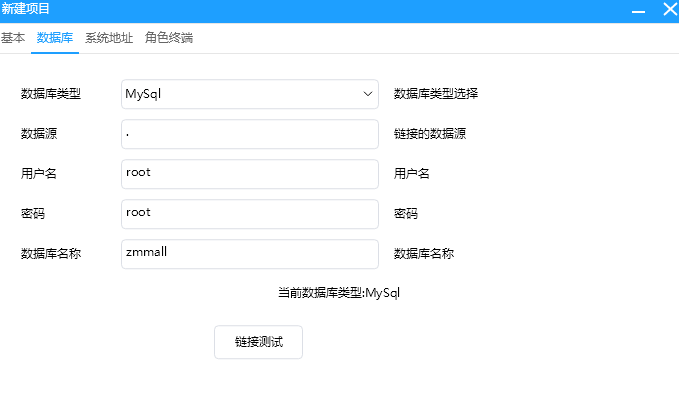The image size is (679, 410).
Task: Open the 数据库类型 MySql dropdown
Action: 250,94
